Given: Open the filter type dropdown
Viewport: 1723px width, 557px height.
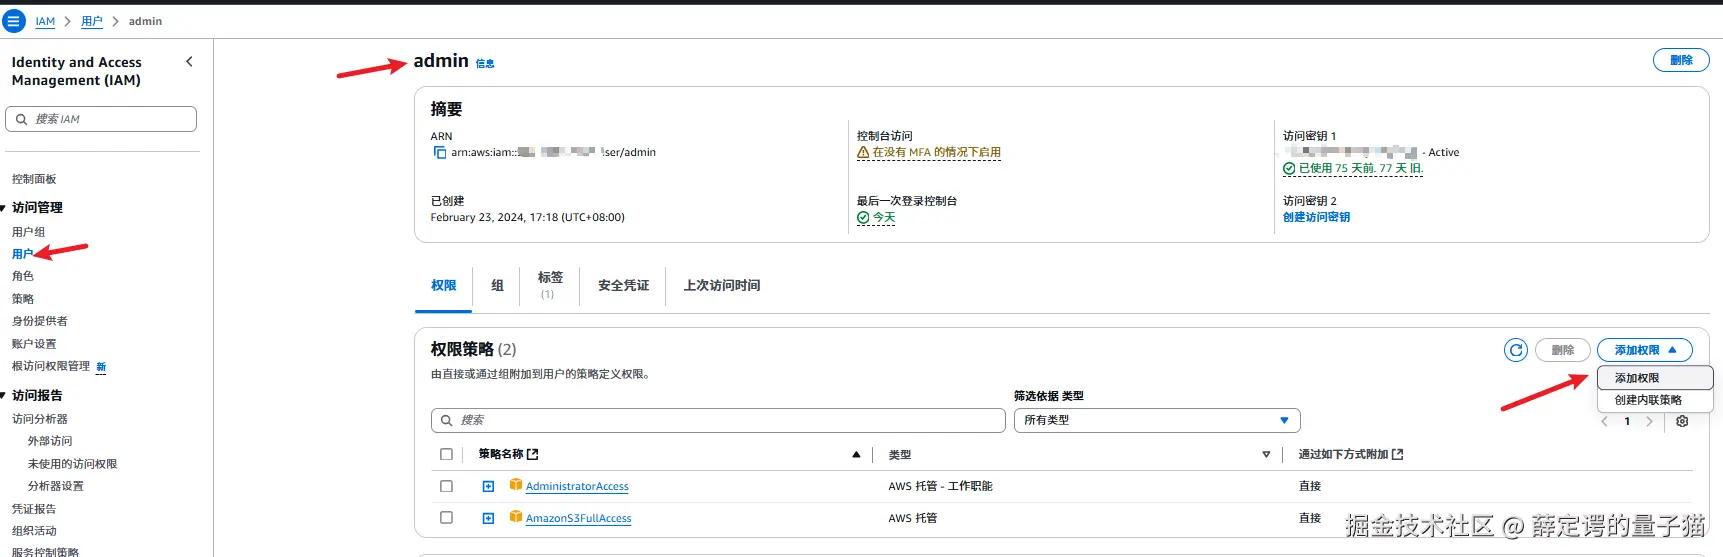Looking at the screenshot, I should coord(1156,421).
